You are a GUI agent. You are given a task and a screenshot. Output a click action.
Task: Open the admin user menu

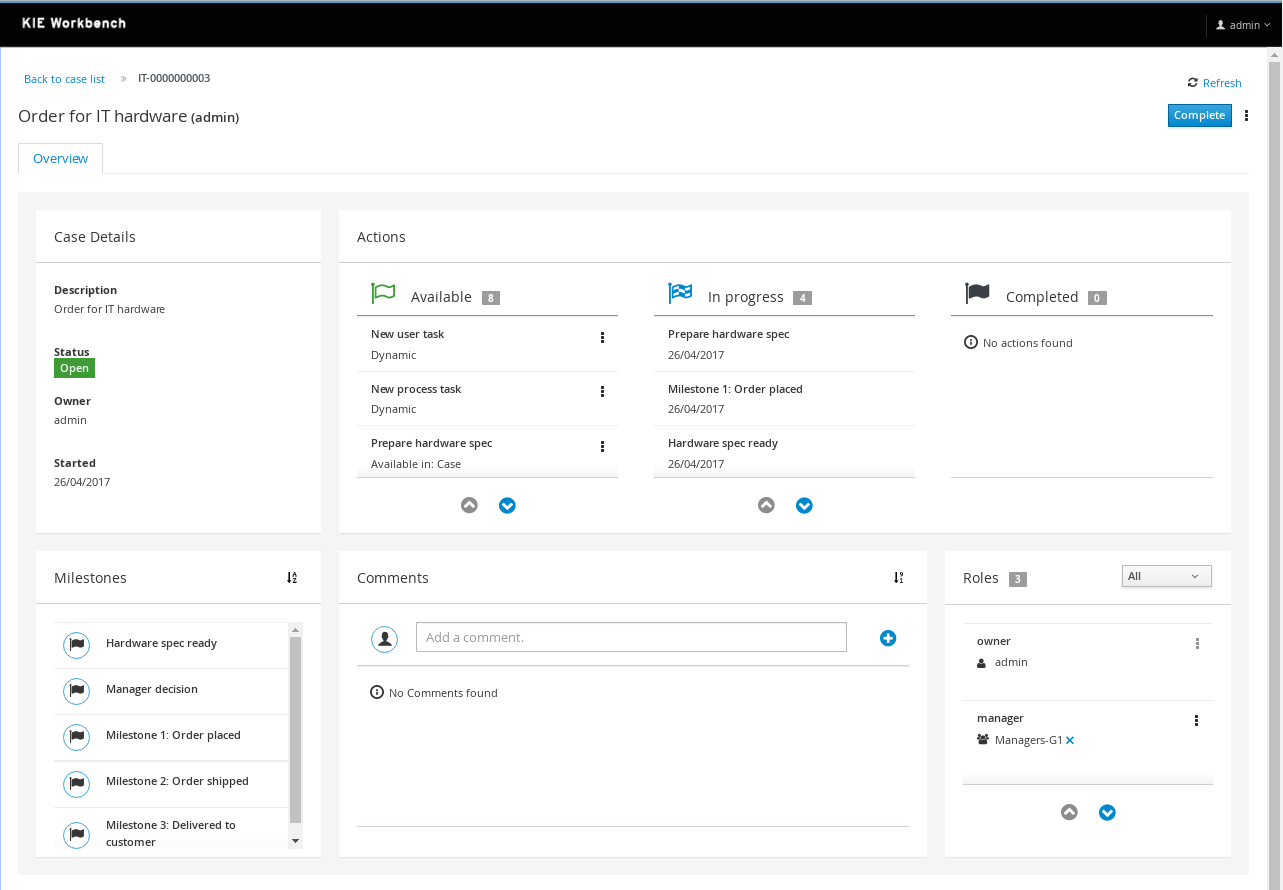click(x=1243, y=25)
